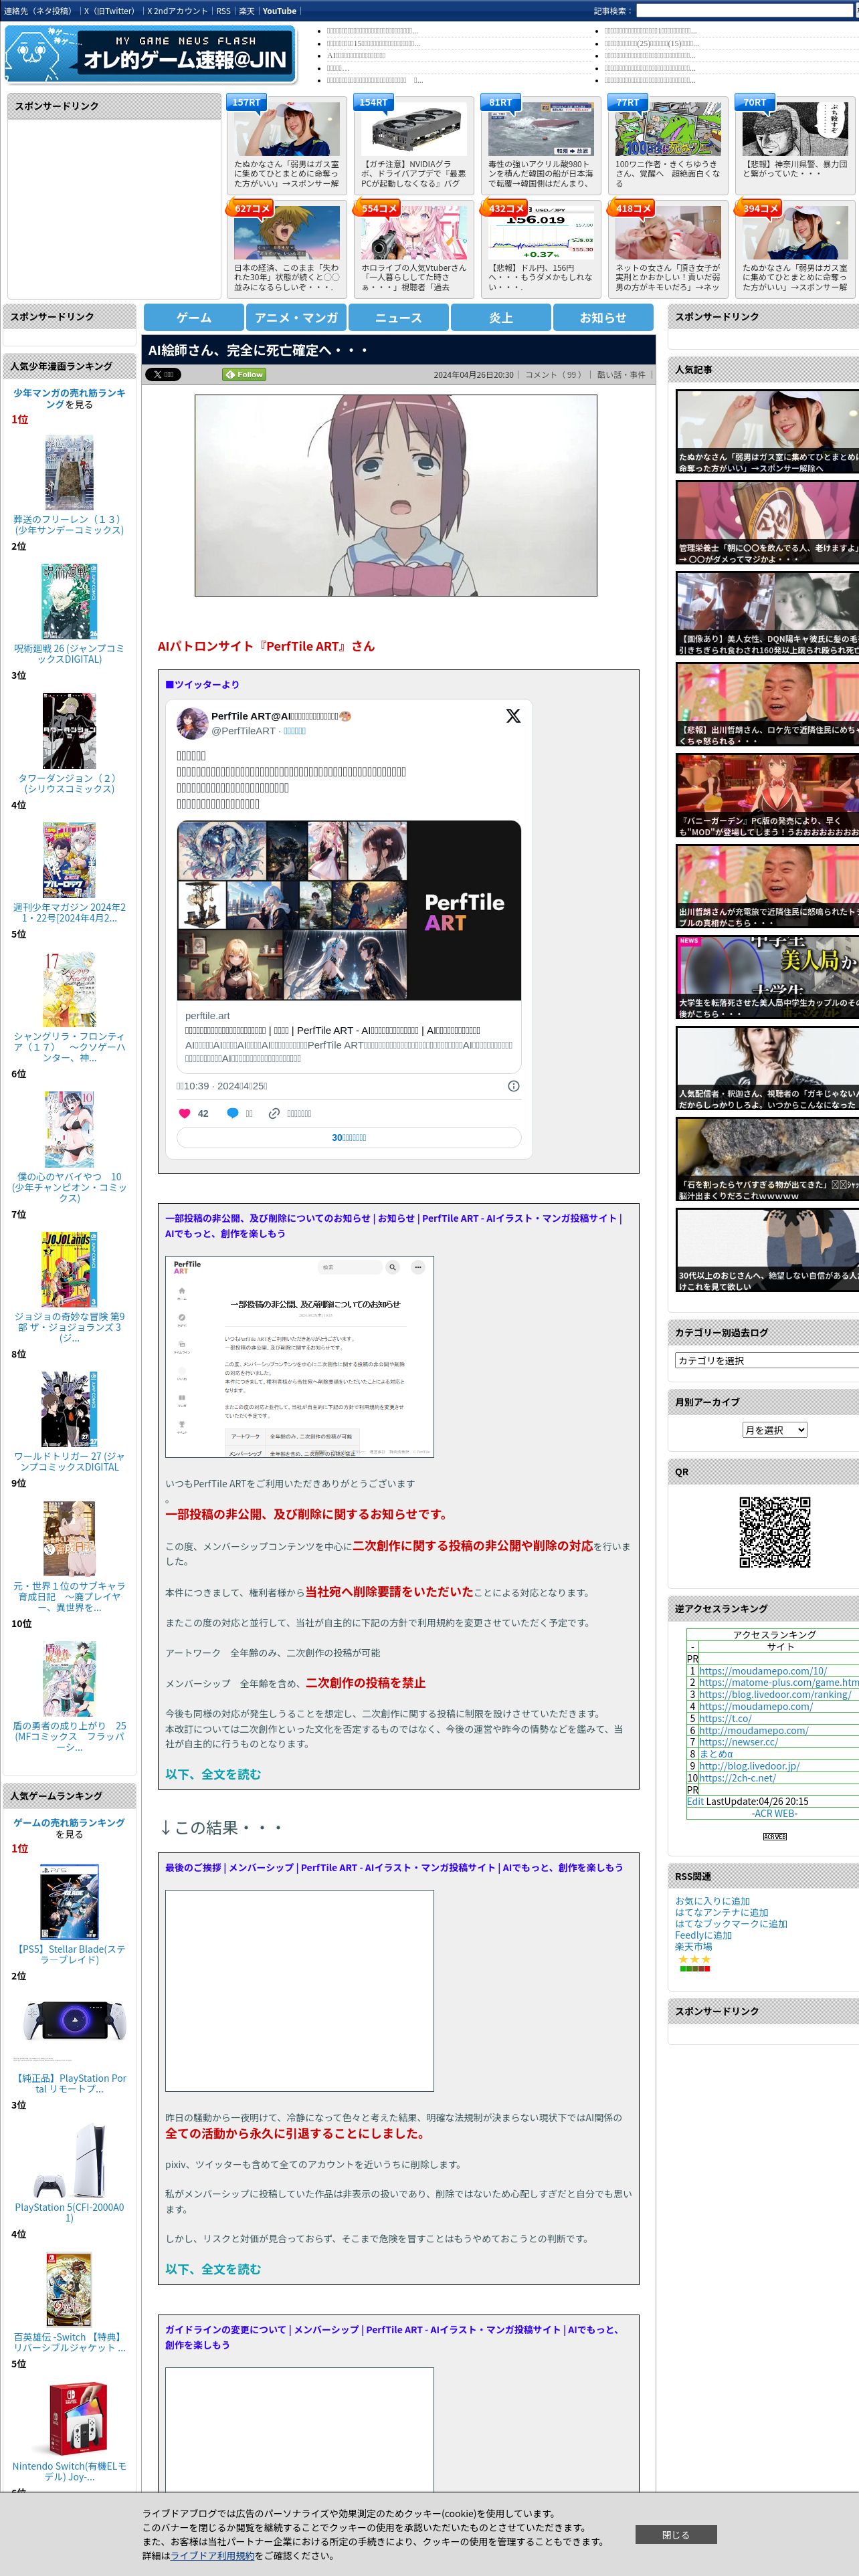Select the お知らせ navigation tab
The height and width of the screenshot is (2576, 859).
coord(603,317)
